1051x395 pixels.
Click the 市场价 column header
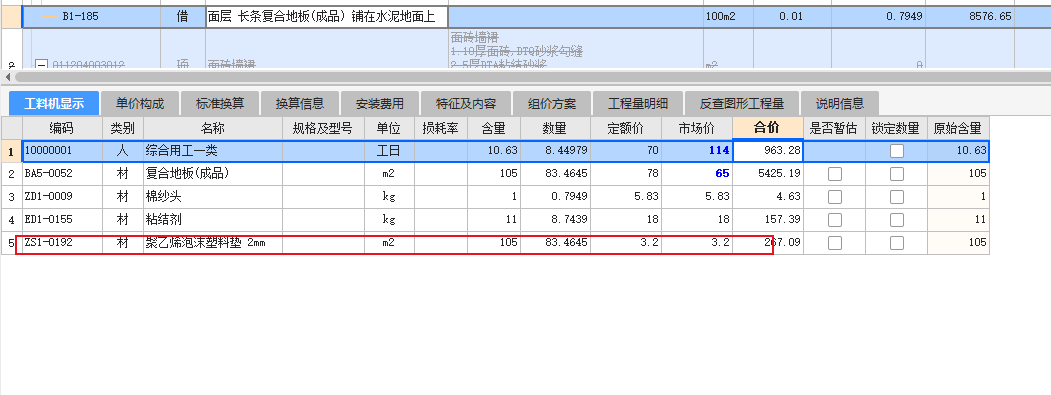pyautogui.click(x=697, y=127)
